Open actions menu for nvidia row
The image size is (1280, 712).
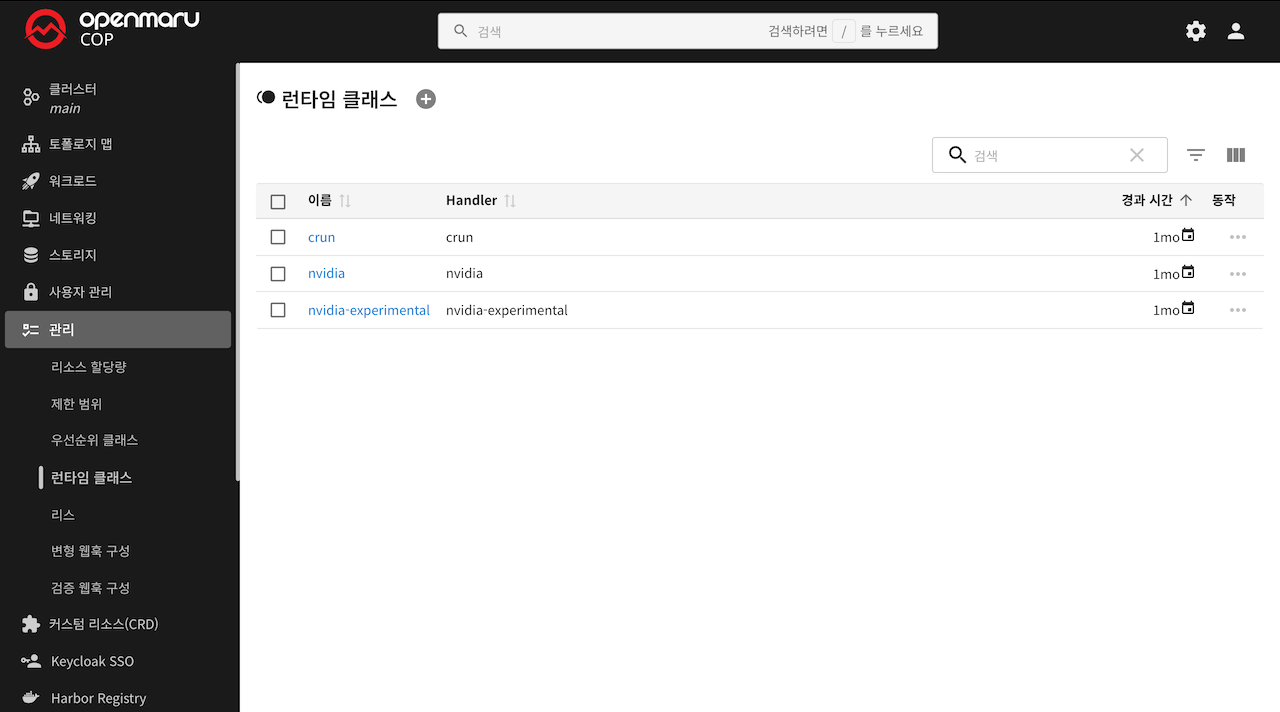pos(1238,274)
